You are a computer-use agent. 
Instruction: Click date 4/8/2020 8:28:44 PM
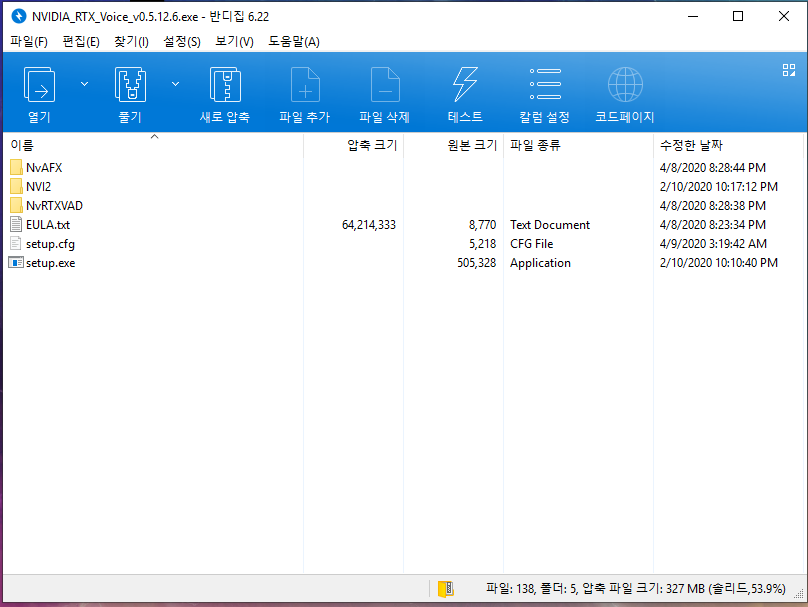pos(713,167)
